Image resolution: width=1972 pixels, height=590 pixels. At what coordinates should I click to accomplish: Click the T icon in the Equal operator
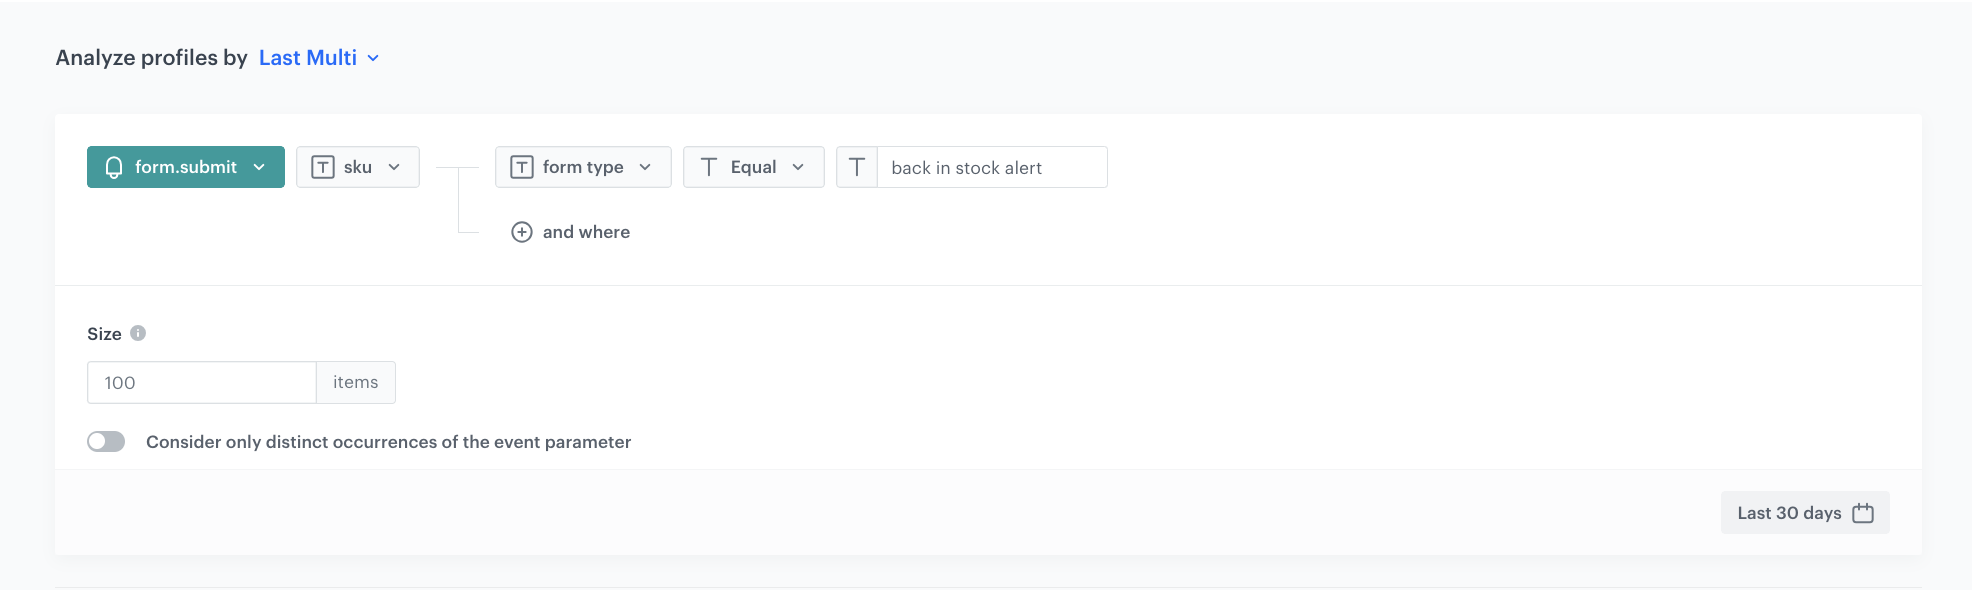coord(709,167)
